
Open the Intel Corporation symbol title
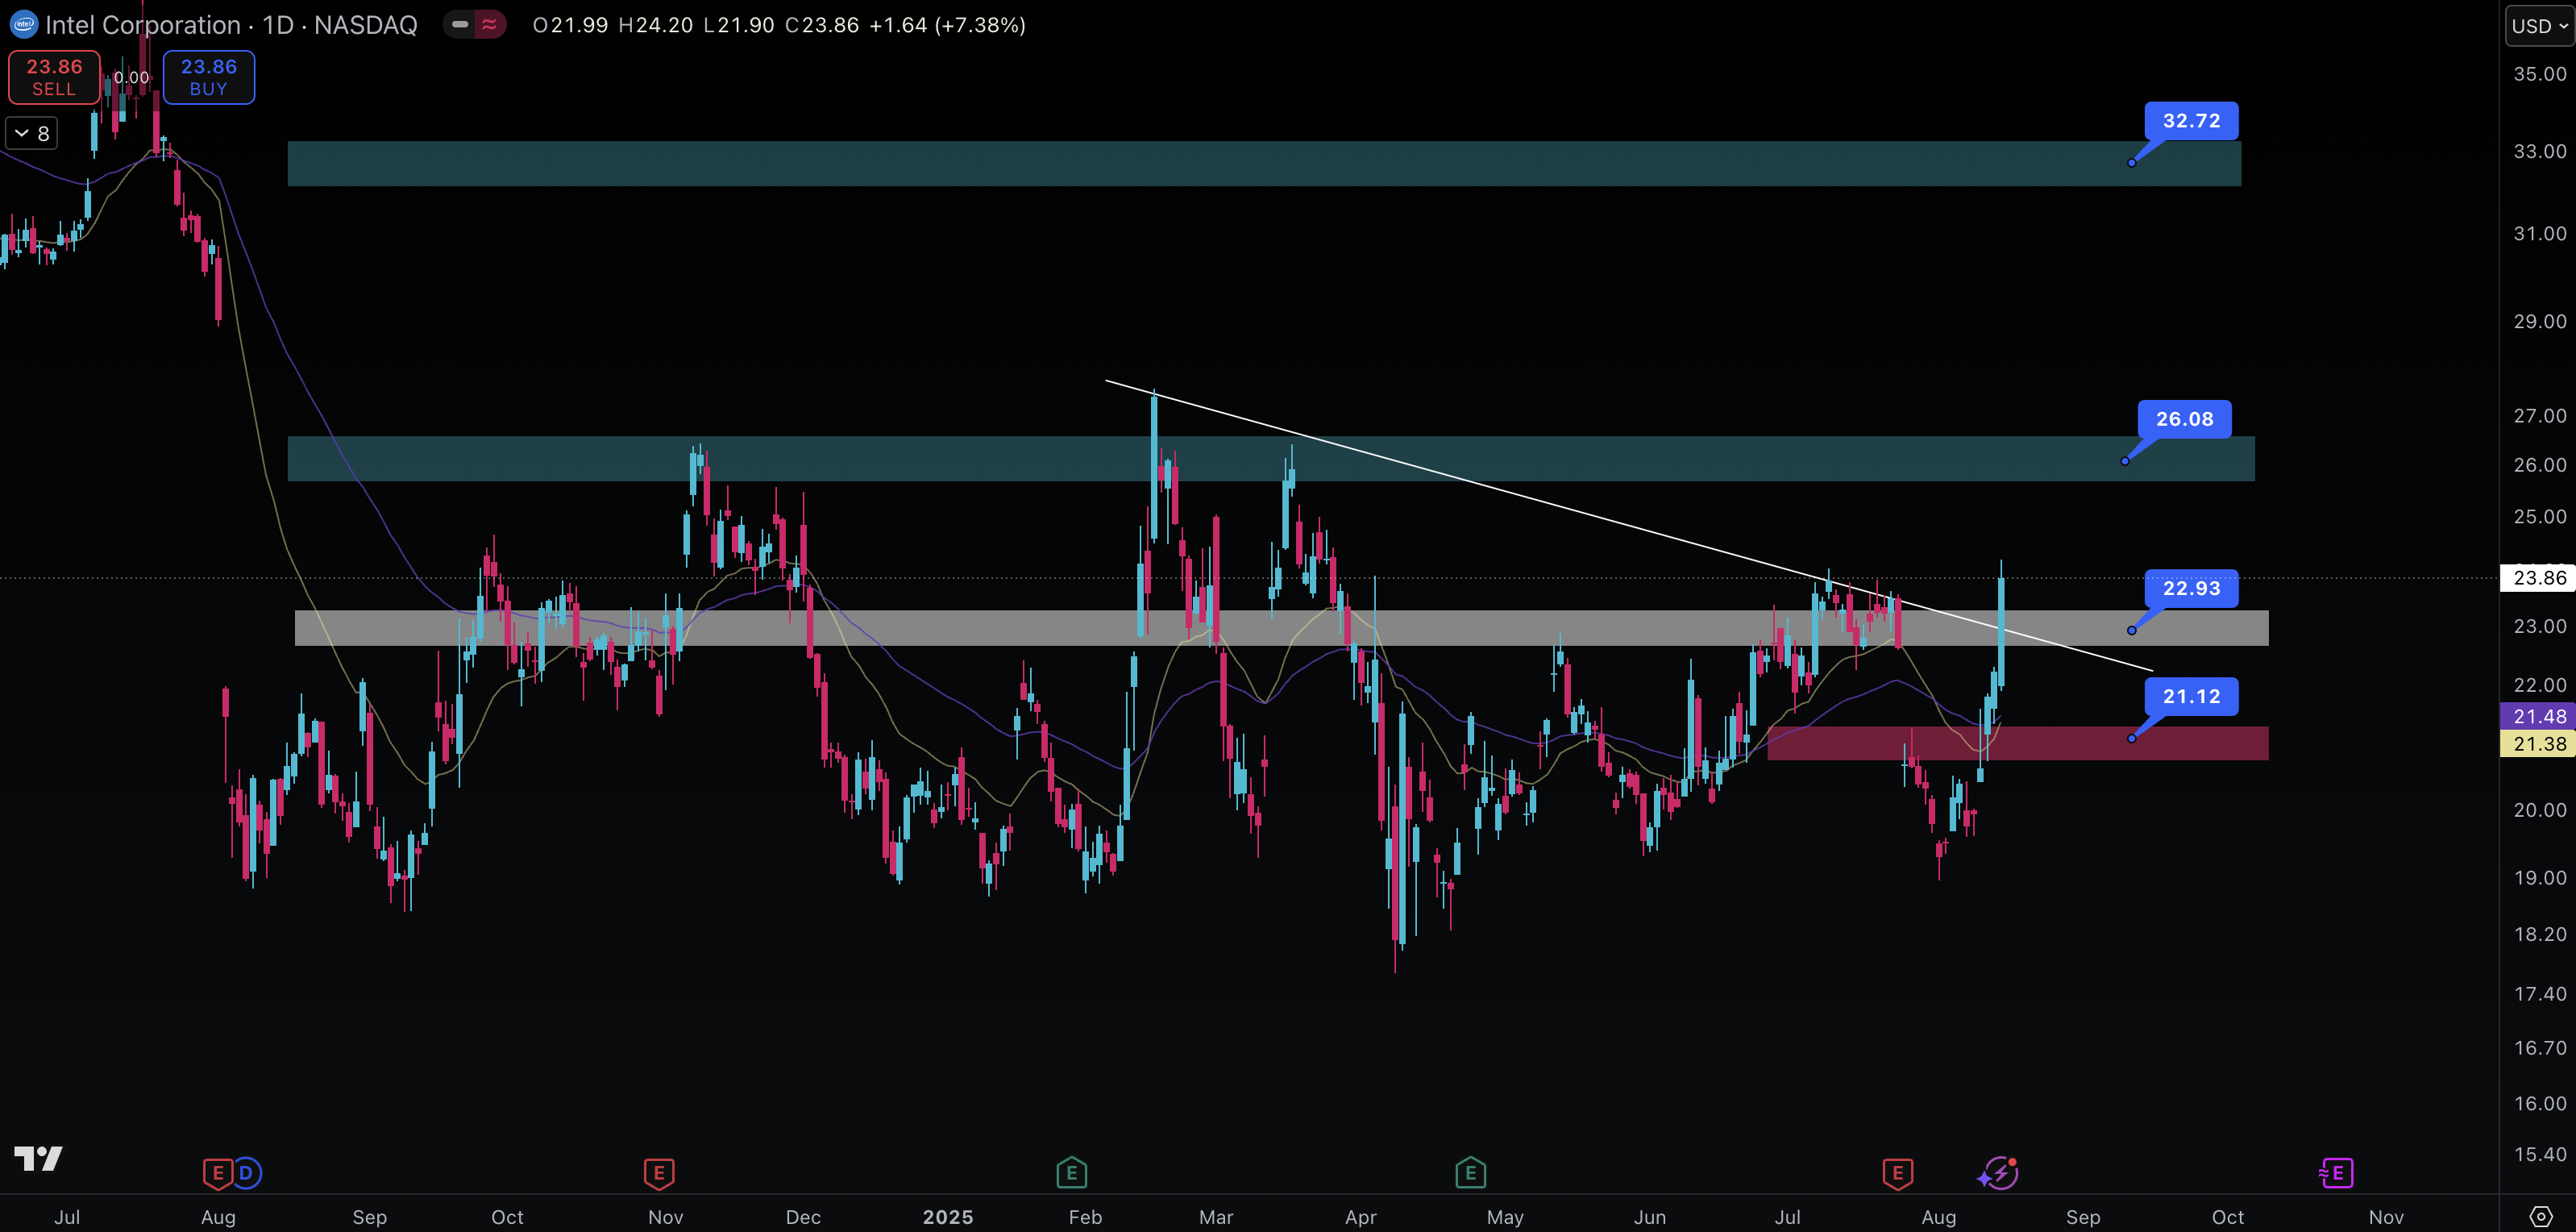[x=231, y=25]
